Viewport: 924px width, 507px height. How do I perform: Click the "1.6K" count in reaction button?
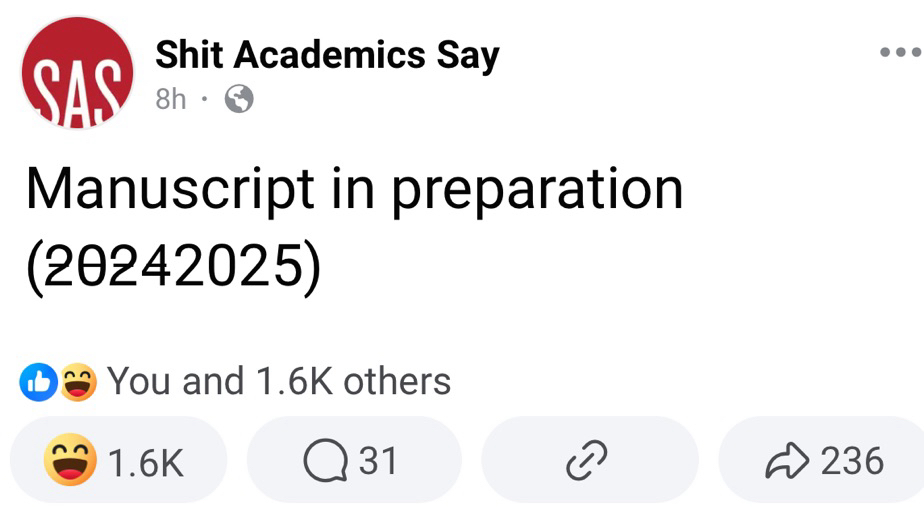145,462
